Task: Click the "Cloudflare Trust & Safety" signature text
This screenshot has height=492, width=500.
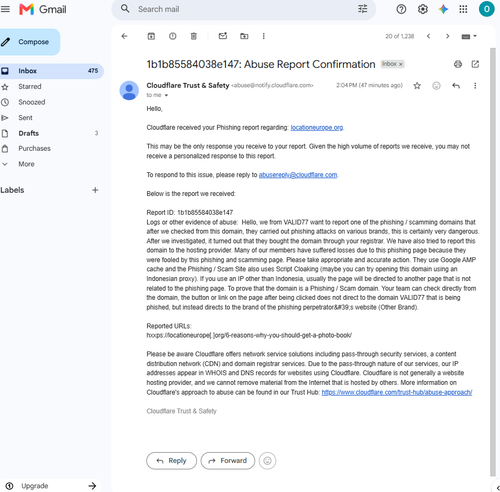Action: click(x=181, y=411)
